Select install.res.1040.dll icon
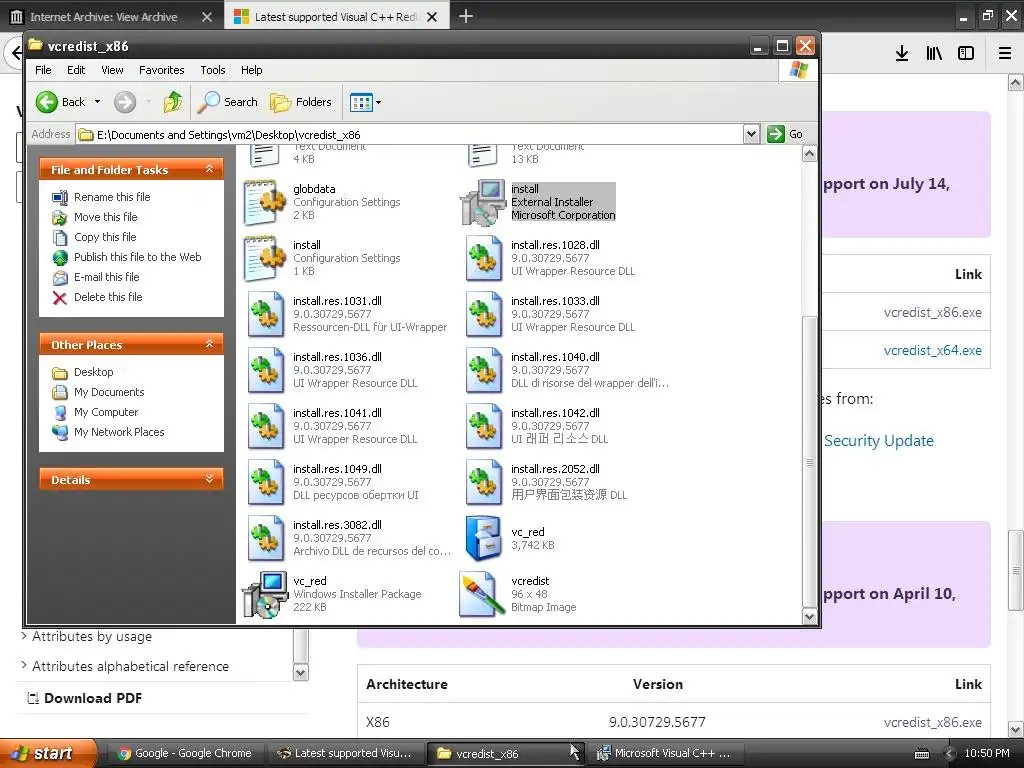The height and width of the screenshot is (768, 1024). tap(483, 370)
